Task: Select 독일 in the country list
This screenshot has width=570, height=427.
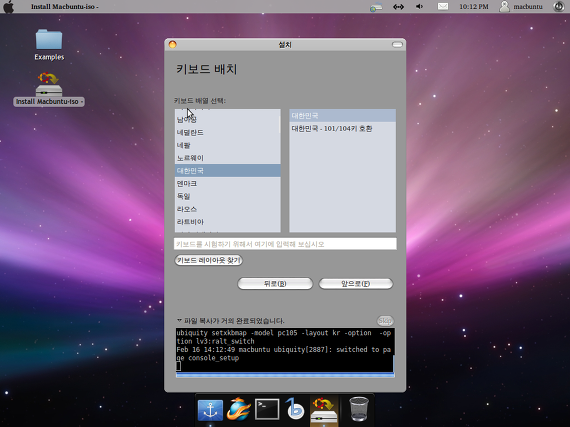Action: pyautogui.click(x=228, y=196)
